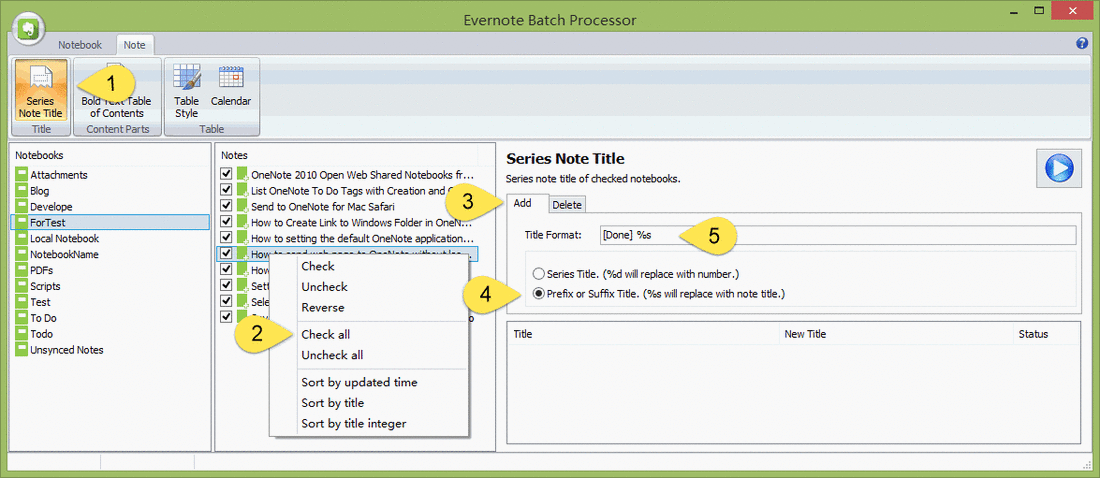1100x478 pixels.
Task: Choose Check from the context menu
Action: click(x=318, y=266)
